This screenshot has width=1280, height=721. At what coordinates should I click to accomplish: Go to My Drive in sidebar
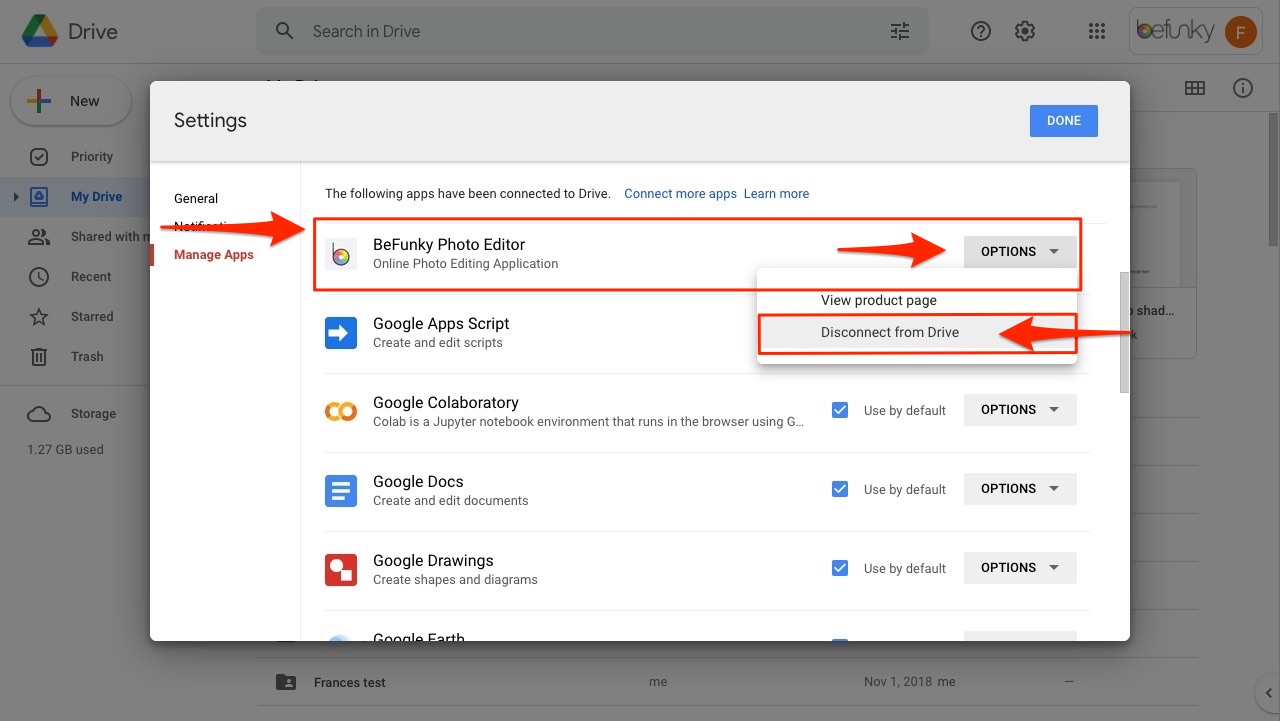tap(96, 197)
